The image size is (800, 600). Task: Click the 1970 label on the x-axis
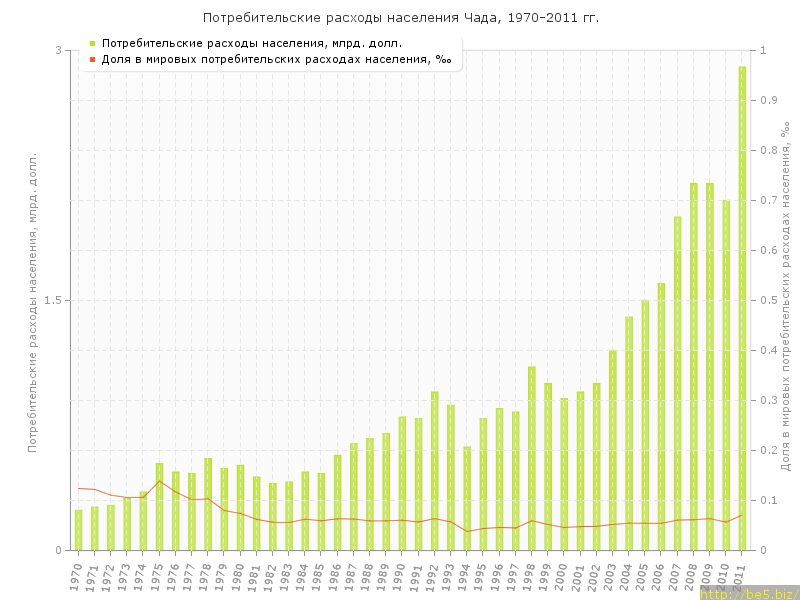(75, 577)
